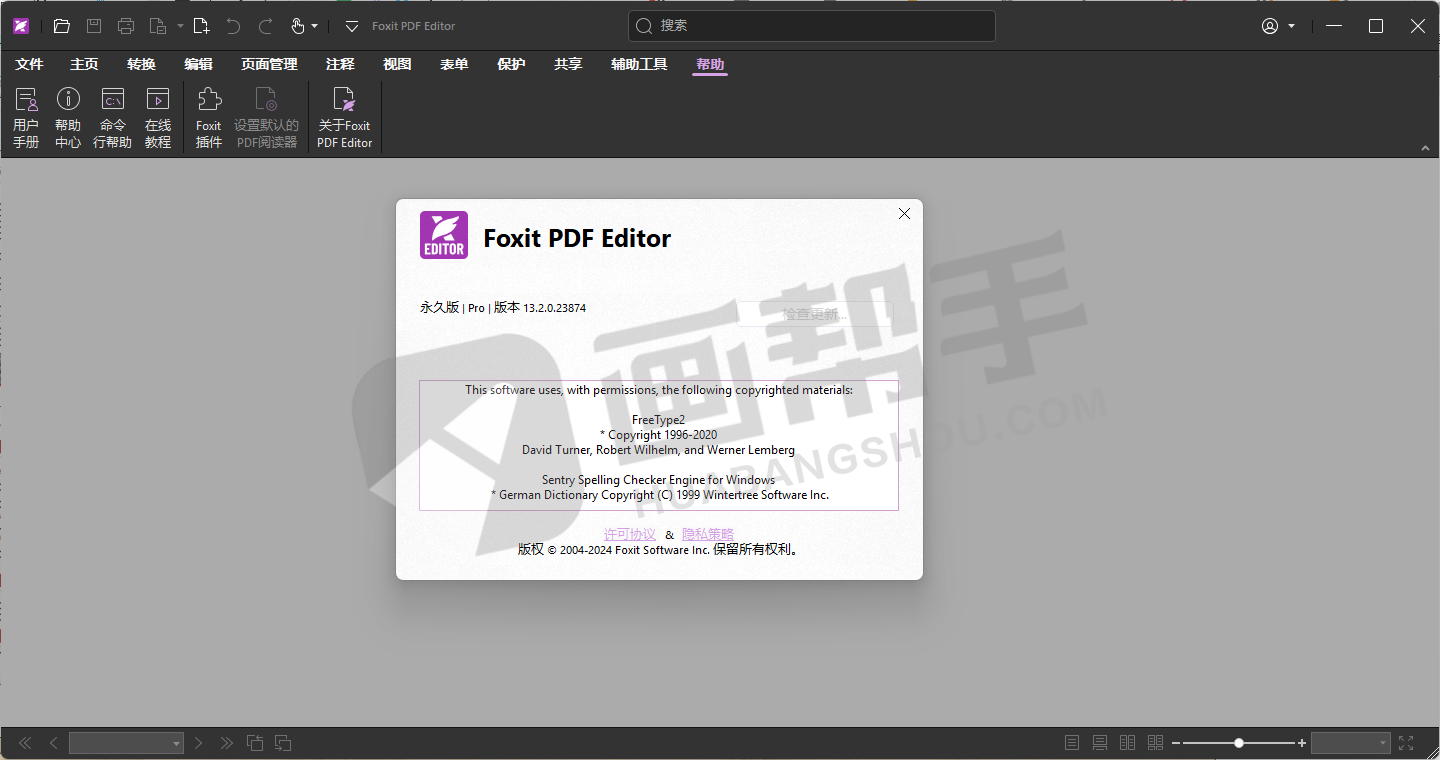Go to next page arrow in status bar
This screenshot has width=1440, height=760.
click(198, 743)
